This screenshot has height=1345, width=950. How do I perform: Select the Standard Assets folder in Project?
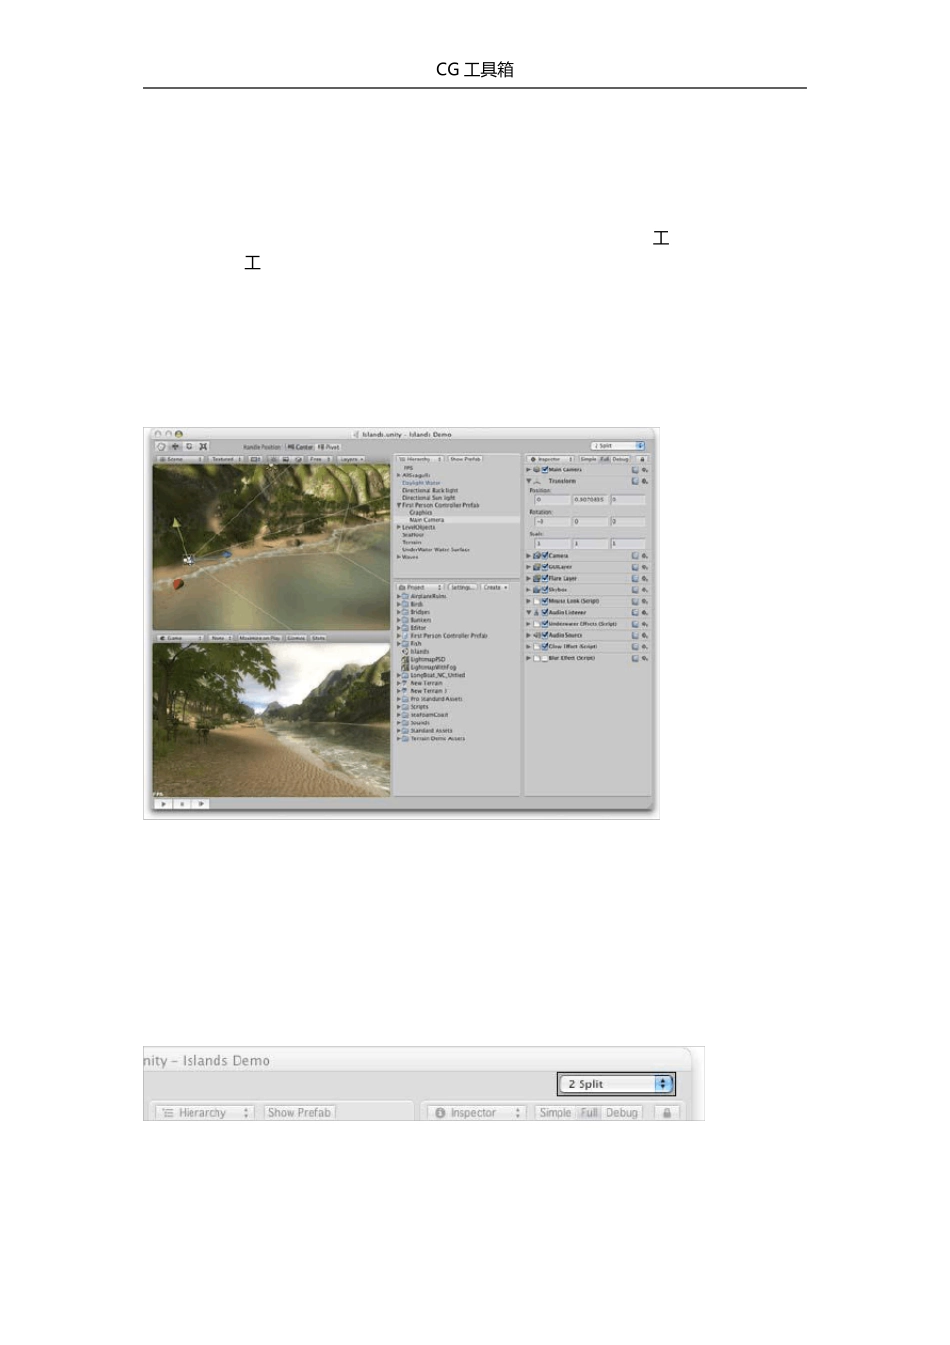point(431,730)
